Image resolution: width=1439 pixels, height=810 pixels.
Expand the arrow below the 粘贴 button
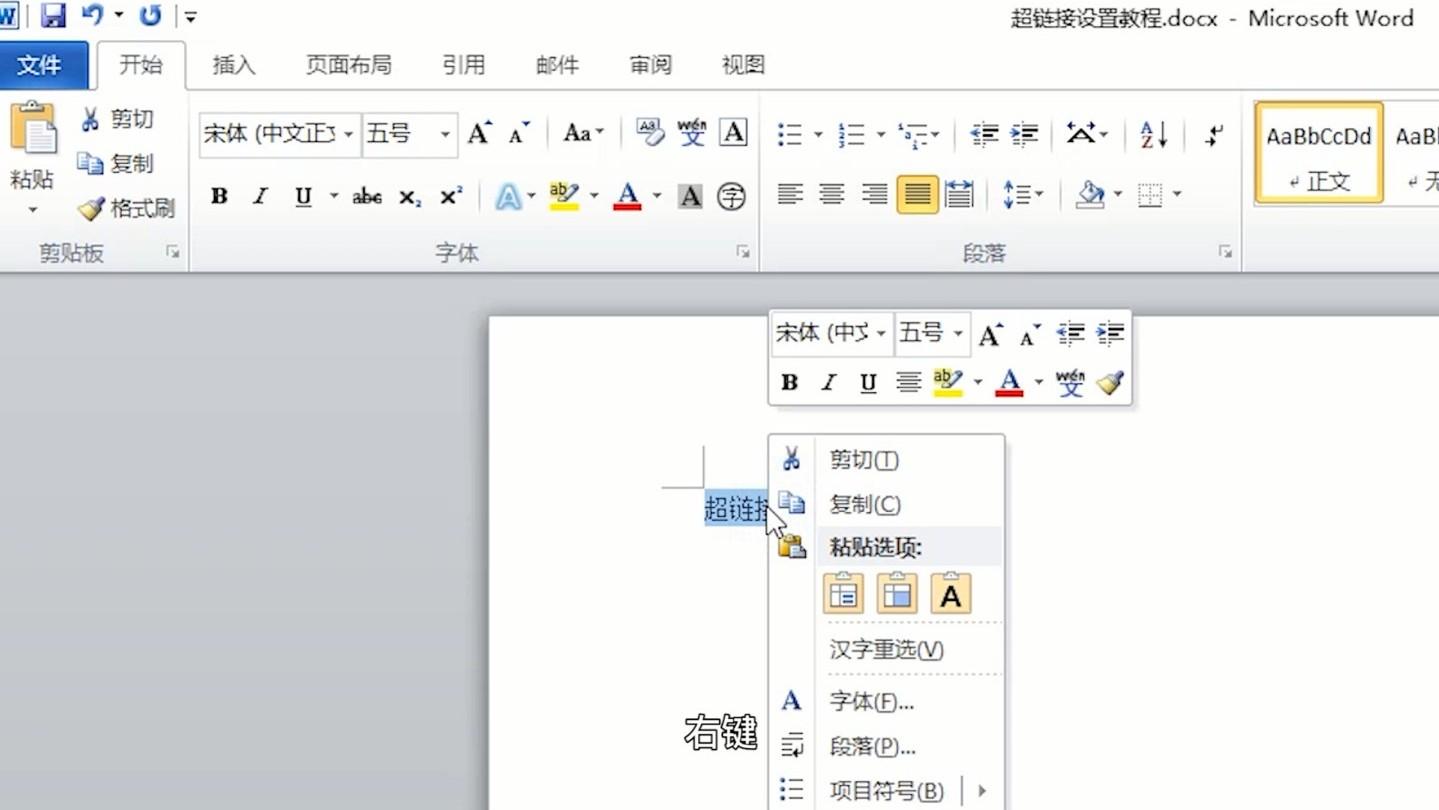(x=32, y=210)
